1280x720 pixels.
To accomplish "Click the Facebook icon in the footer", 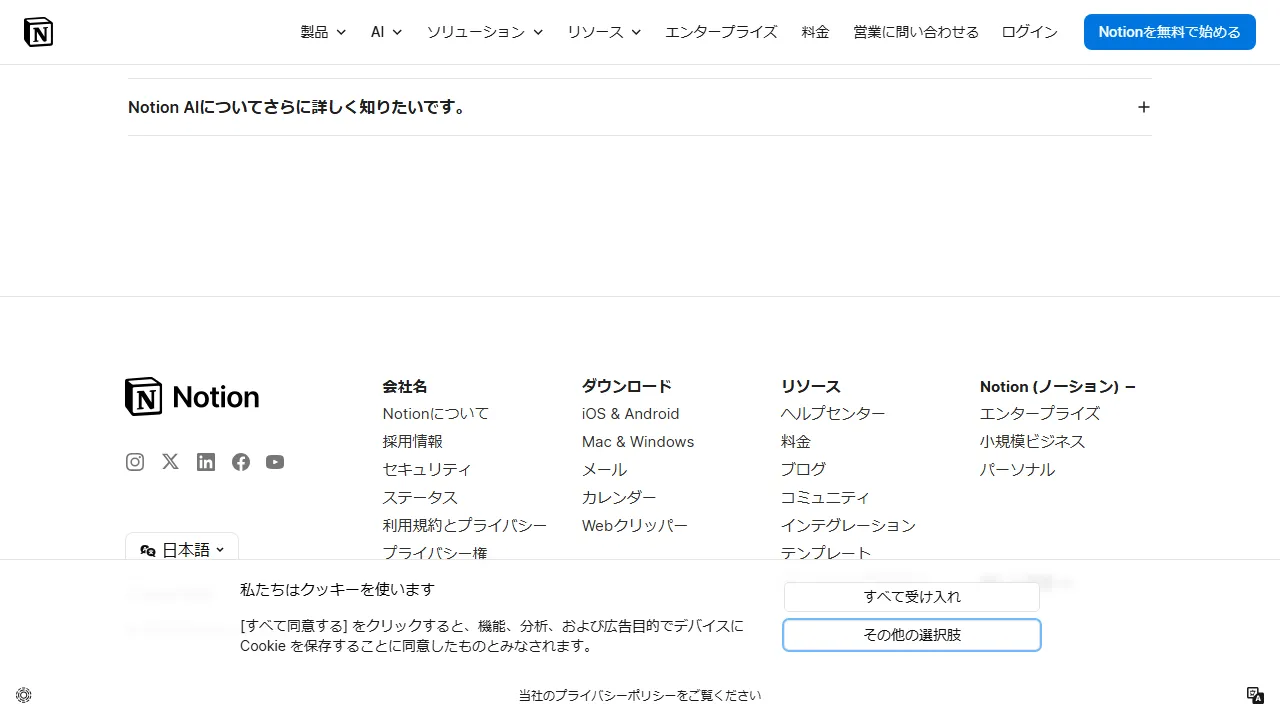I will coord(240,462).
